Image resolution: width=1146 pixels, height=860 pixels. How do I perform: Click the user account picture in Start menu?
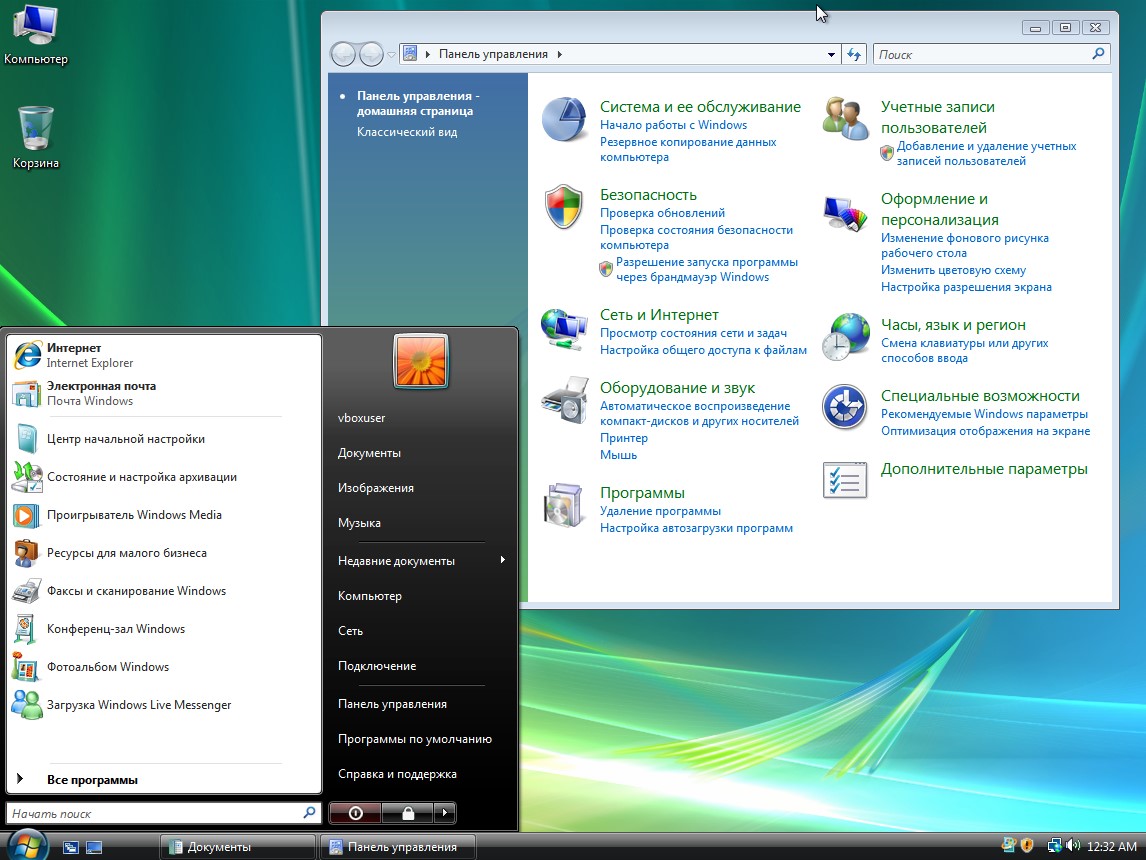tap(420, 361)
